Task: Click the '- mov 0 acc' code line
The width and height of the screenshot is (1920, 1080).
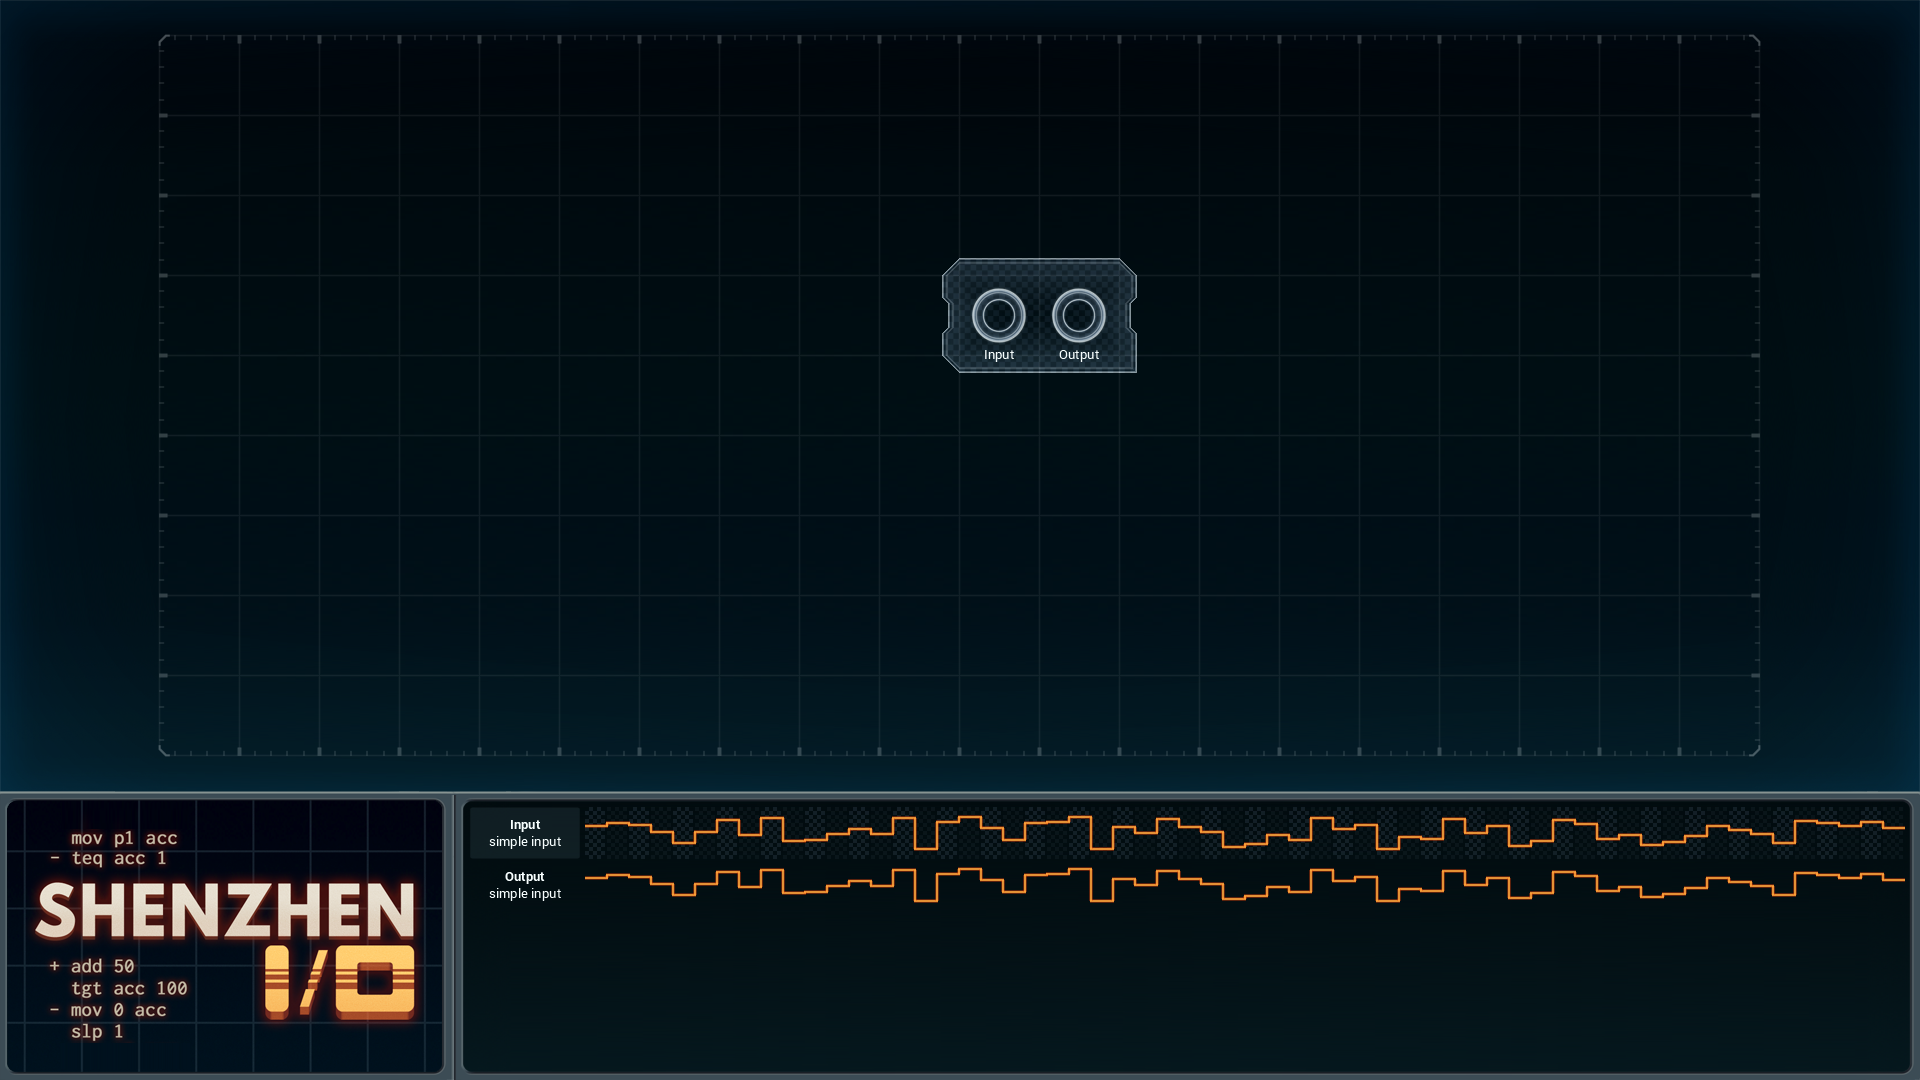Action: pos(108,1010)
